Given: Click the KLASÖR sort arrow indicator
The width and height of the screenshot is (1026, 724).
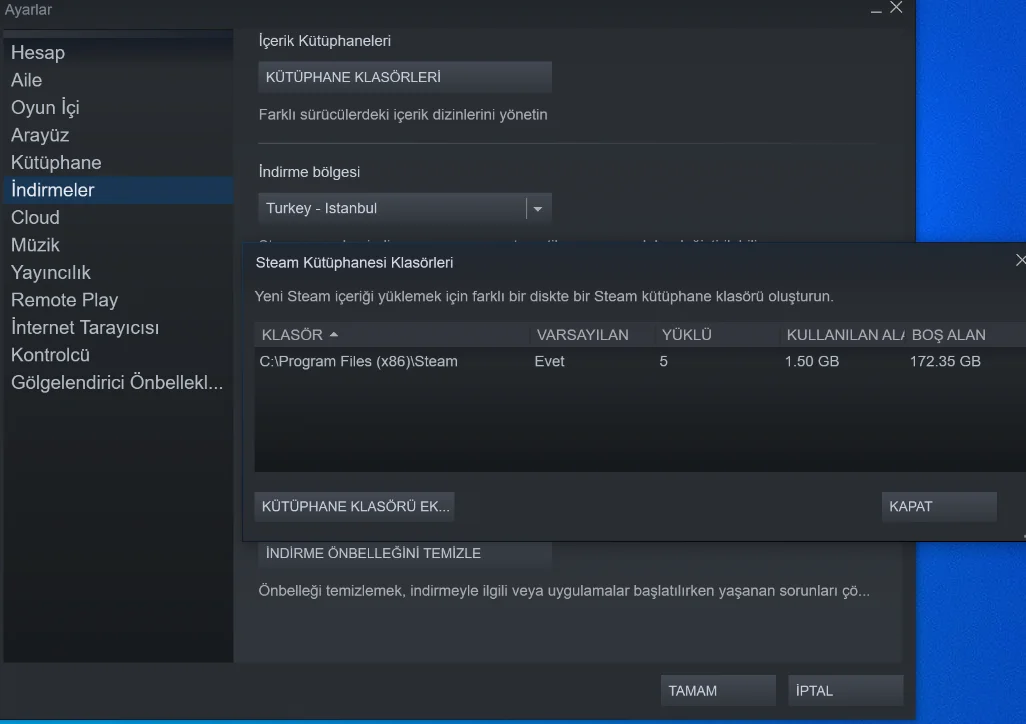Looking at the screenshot, I should (334, 335).
